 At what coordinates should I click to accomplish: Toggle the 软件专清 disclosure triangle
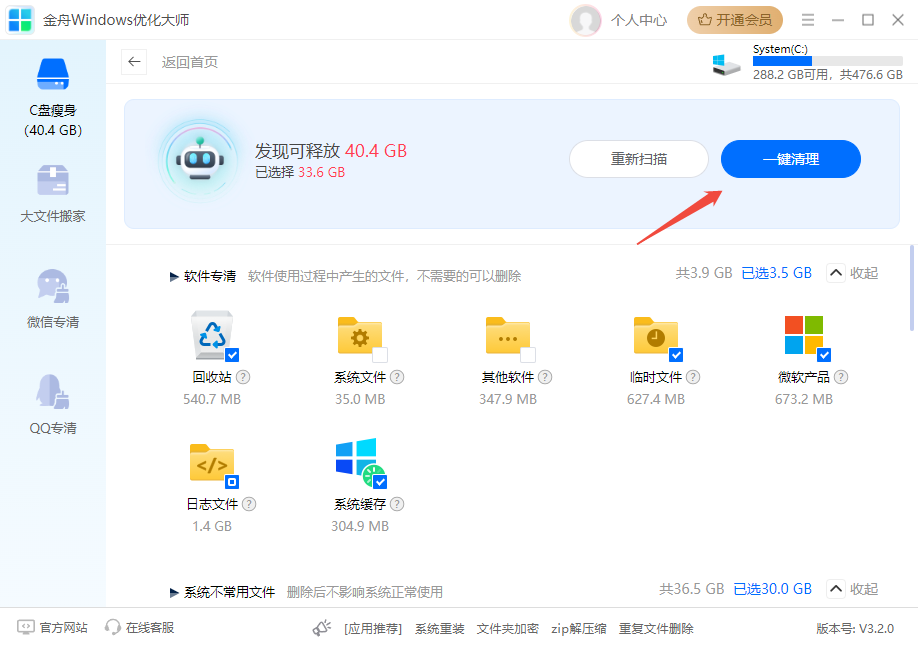tap(174, 276)
